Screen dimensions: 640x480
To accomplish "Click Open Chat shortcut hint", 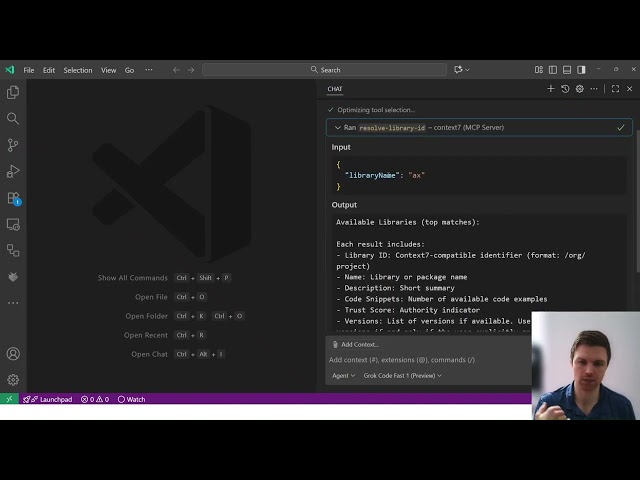I will 178,354.
